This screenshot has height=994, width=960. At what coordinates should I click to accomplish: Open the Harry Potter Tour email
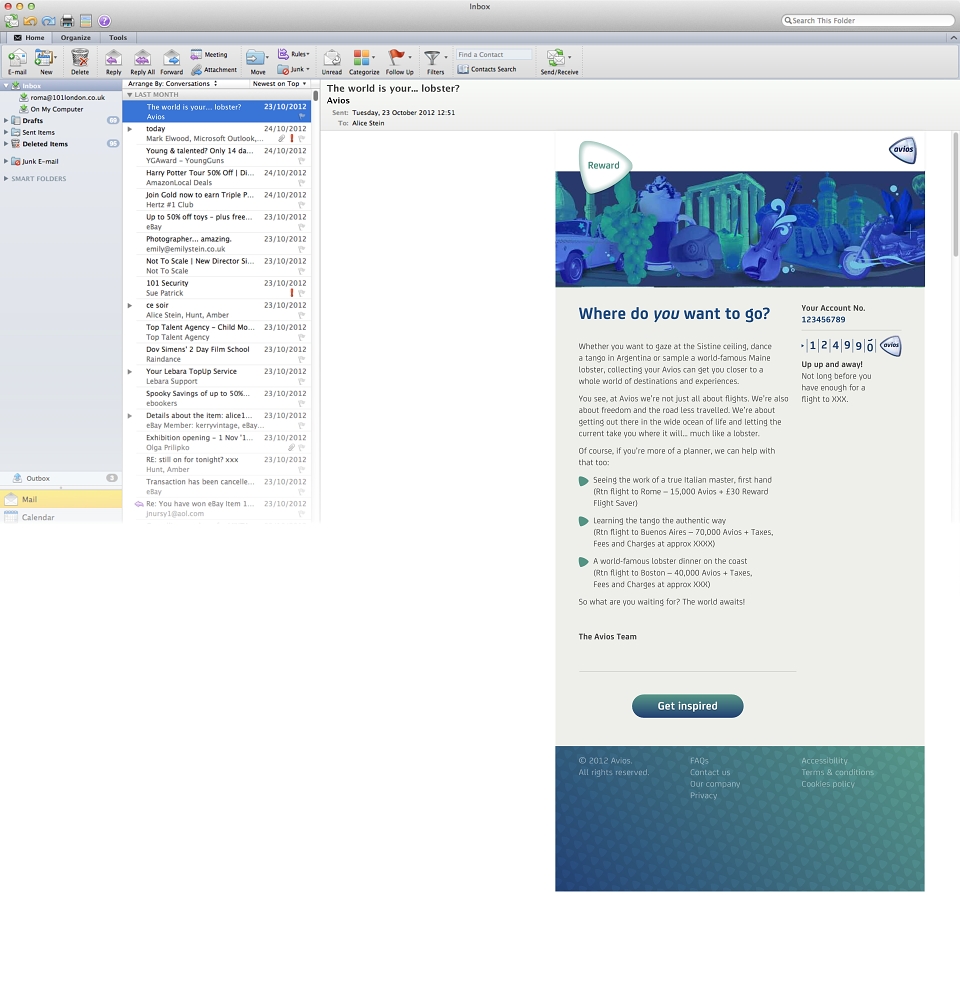point(217,178)
